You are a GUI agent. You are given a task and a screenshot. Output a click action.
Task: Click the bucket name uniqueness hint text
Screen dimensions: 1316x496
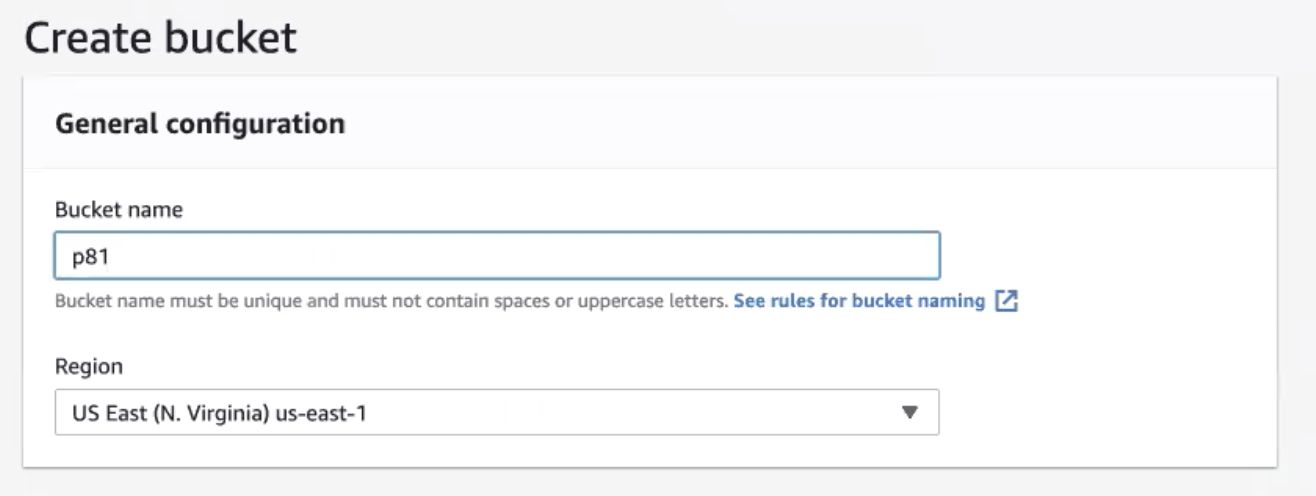392,301
